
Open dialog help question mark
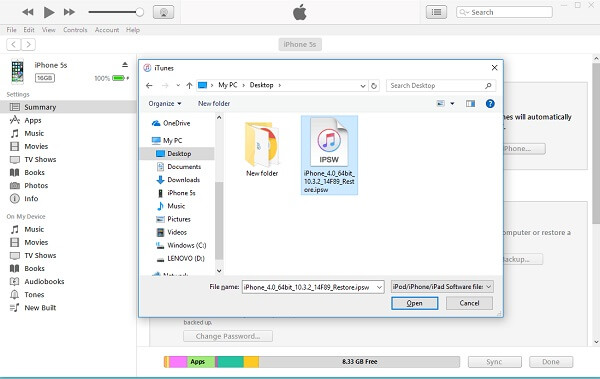(x=490, y=103)
